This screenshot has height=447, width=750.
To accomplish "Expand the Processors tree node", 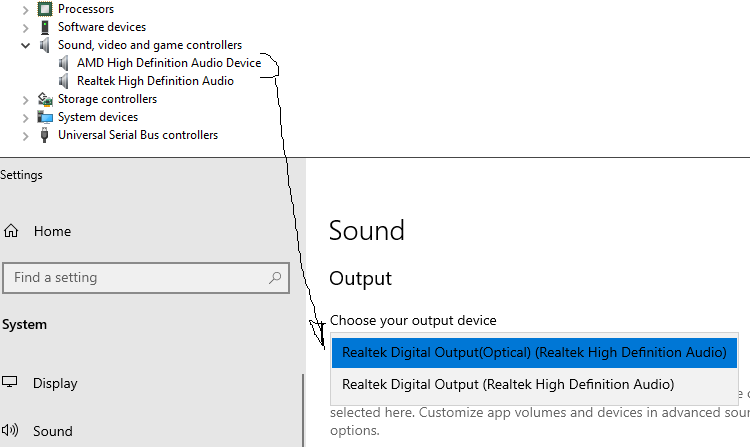I will (x=25, y=10).
